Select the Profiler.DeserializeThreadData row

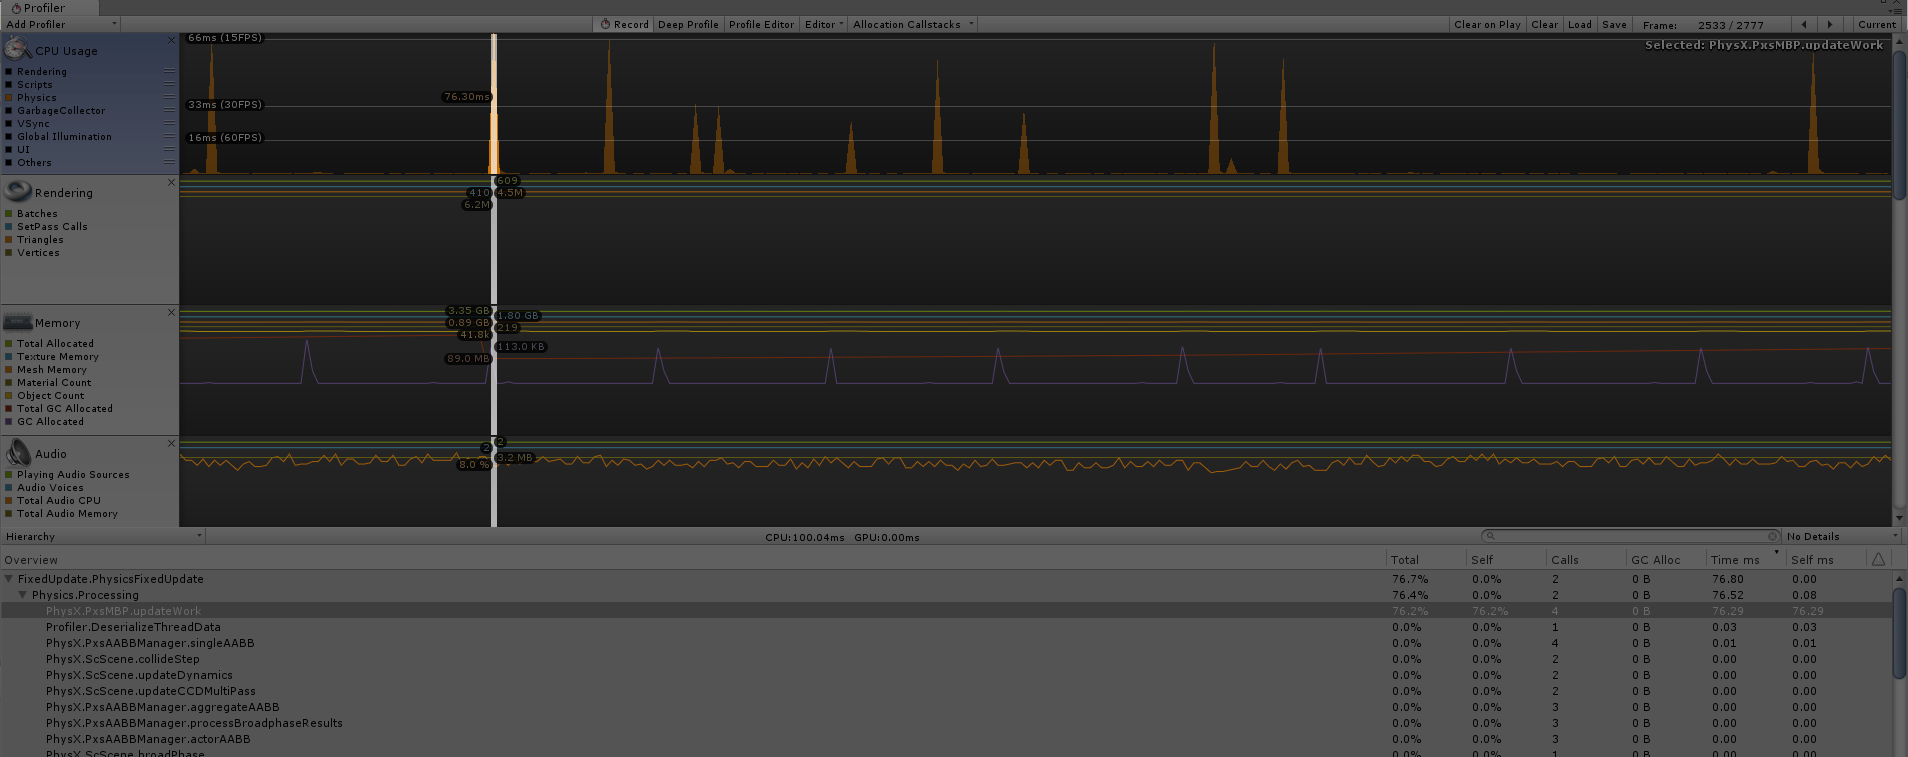[945, 626]
